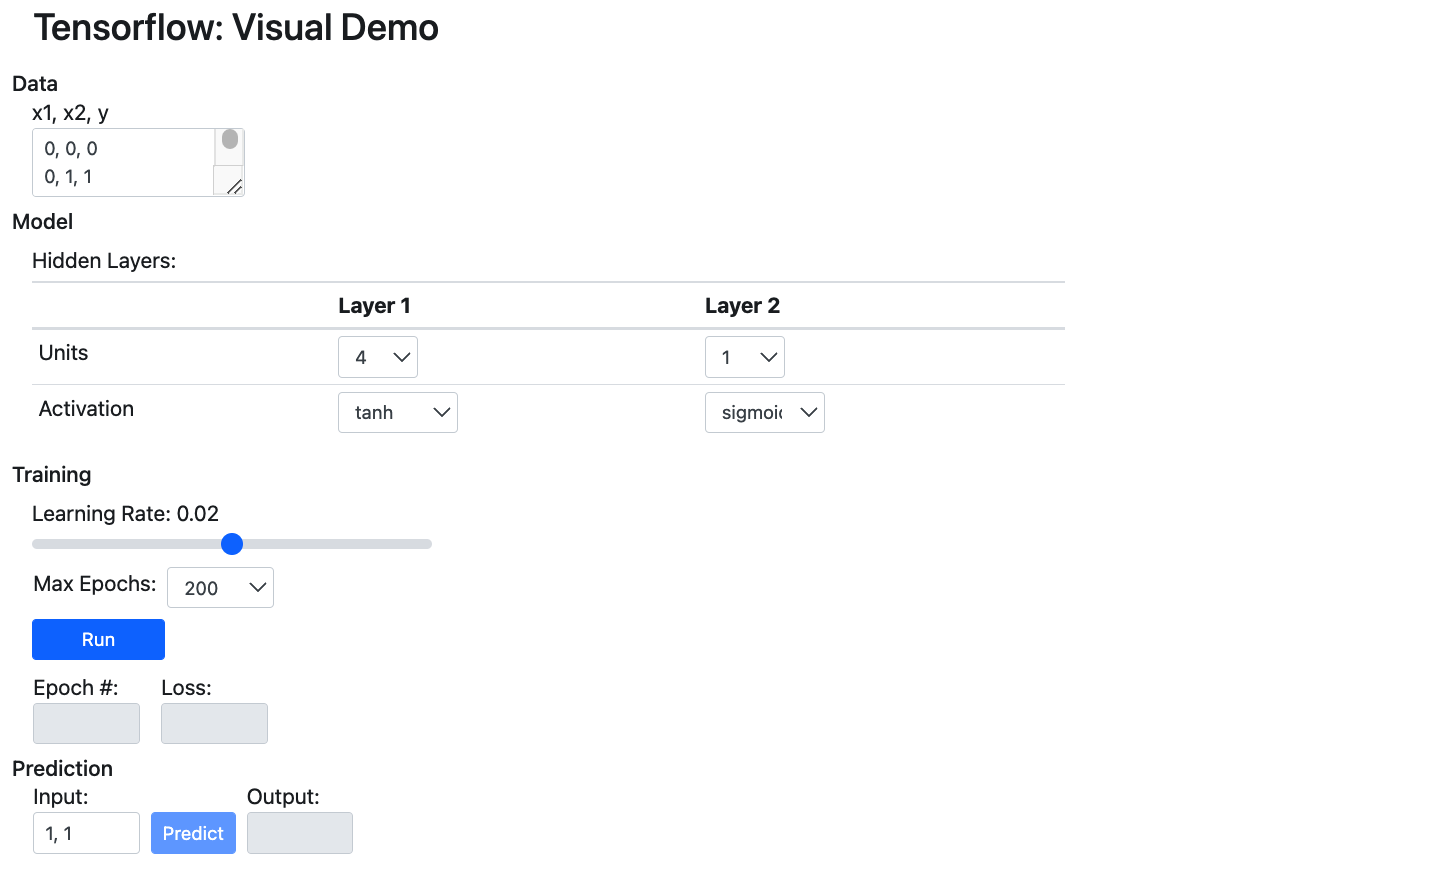1440x880 pixels.
Task: Click the 'Input:' label in Prediction
Action: pyautogui.click(x=61, y=797)
